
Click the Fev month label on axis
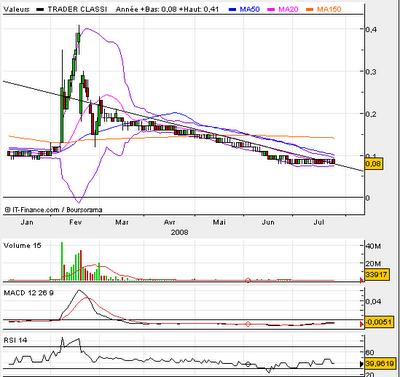tap(75, 222)
